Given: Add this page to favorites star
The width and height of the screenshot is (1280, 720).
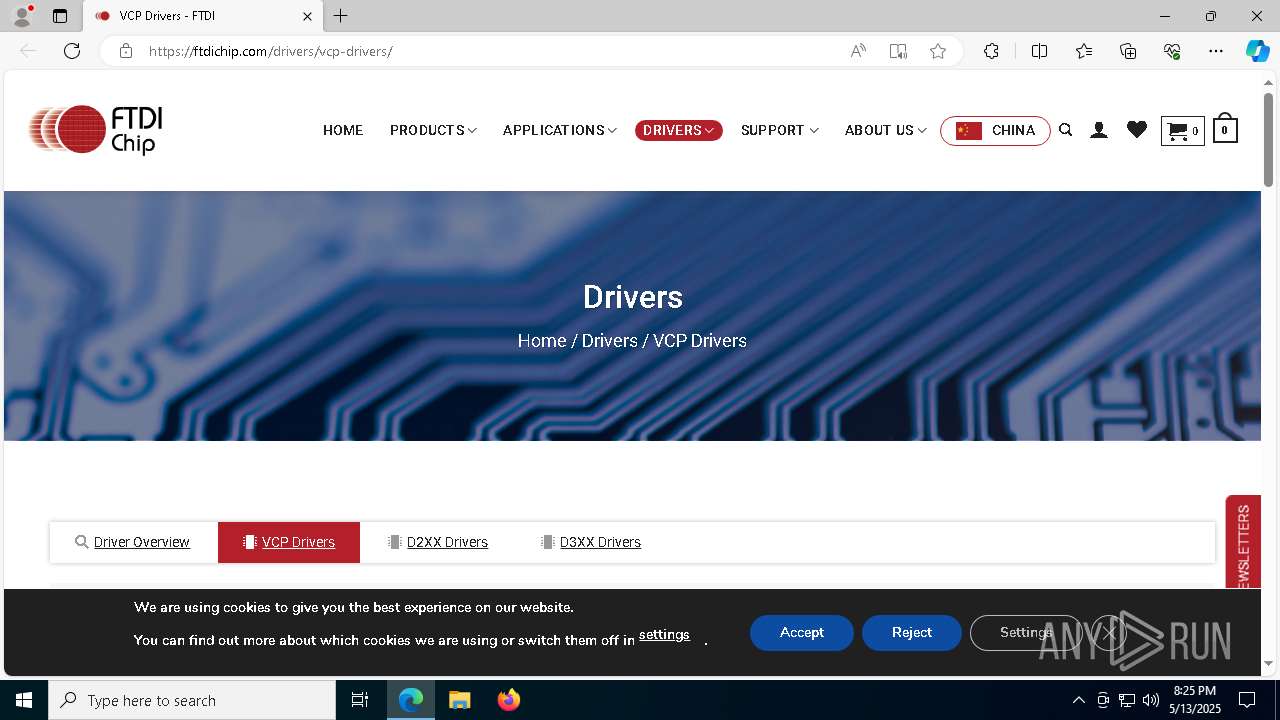Looking at the screenshot, I should coord(938,51).
